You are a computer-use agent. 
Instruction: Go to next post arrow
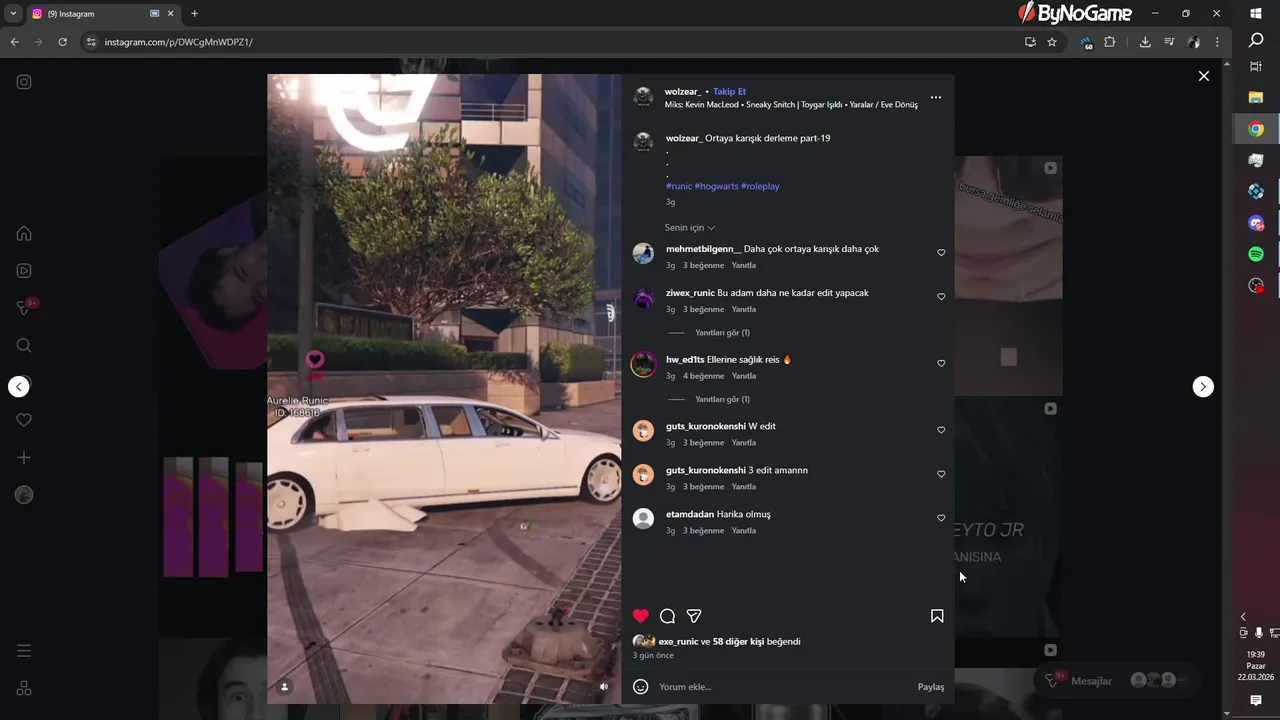(x=1203, y=387)
